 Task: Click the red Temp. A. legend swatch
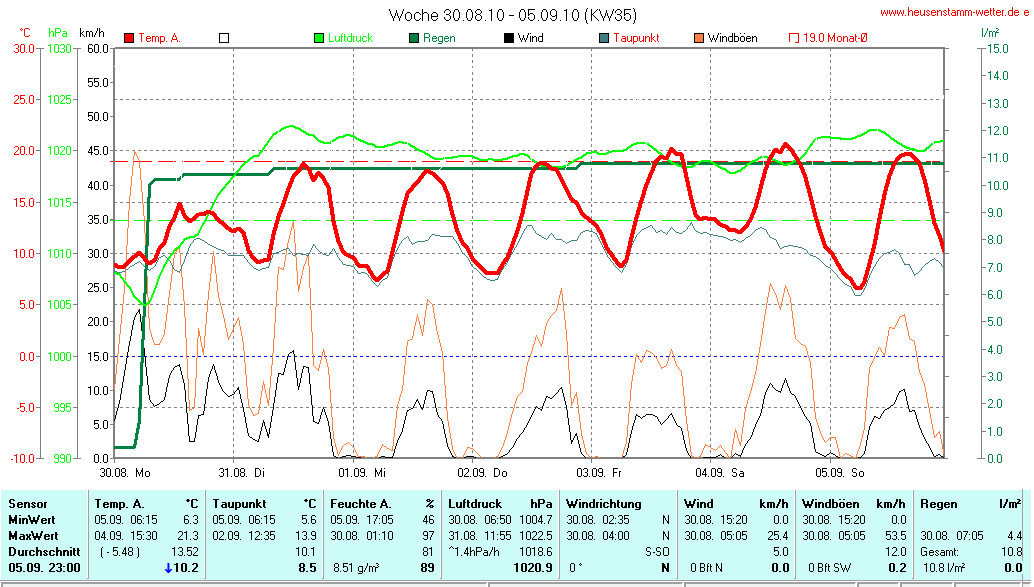(x=129, y=38)
